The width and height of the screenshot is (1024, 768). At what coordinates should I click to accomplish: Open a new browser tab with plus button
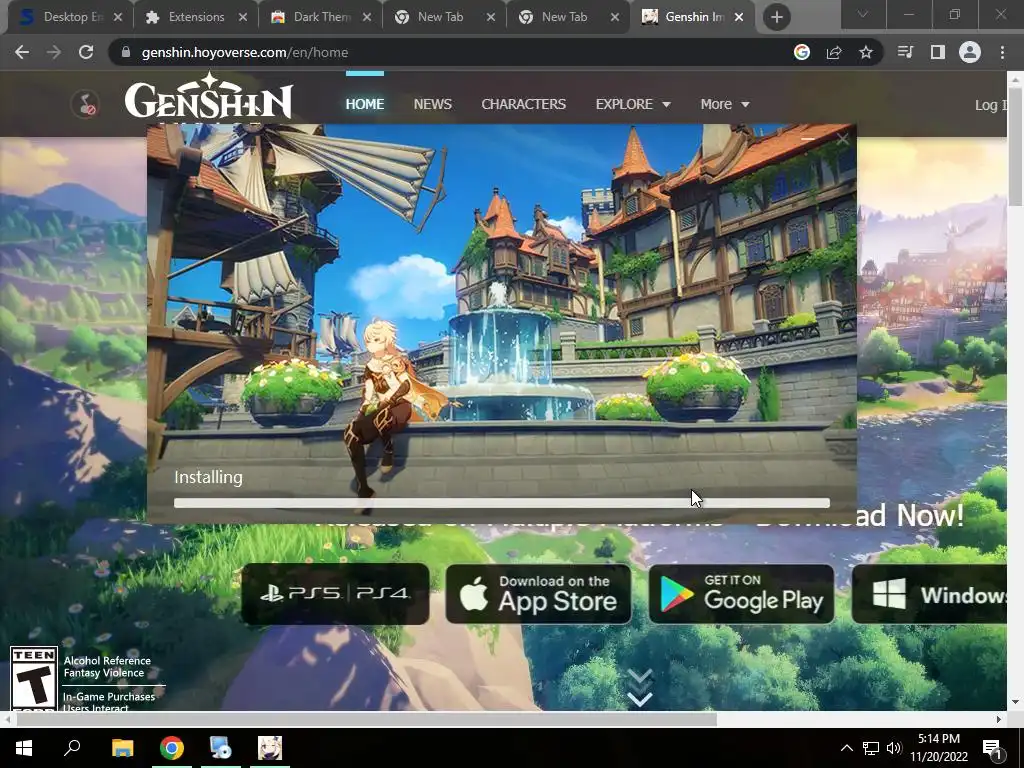click(x=776, y=17)
